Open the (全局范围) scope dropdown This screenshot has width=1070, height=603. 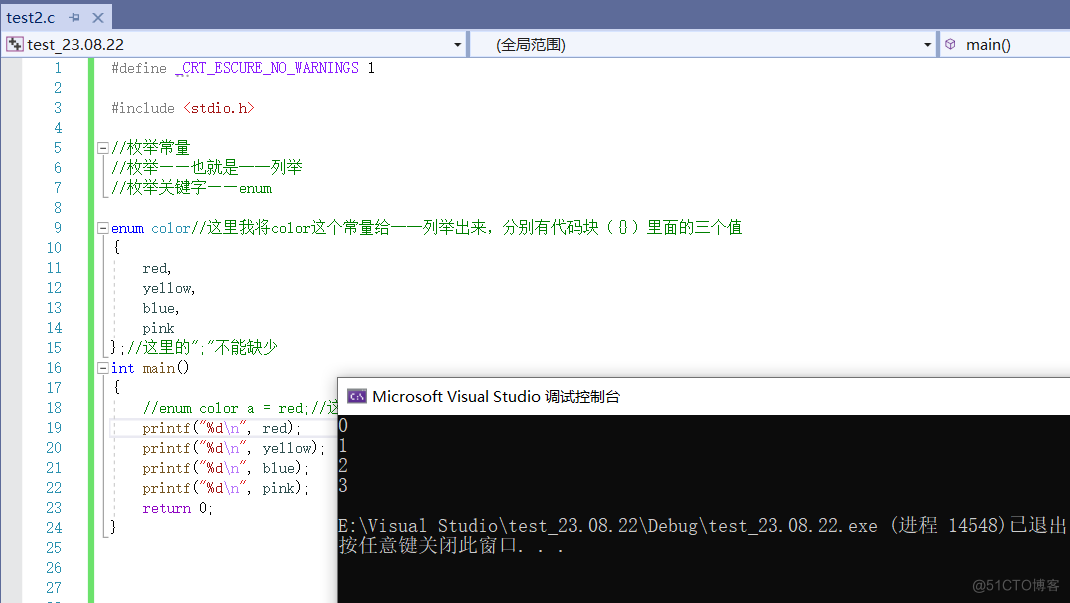pos(927,45)
